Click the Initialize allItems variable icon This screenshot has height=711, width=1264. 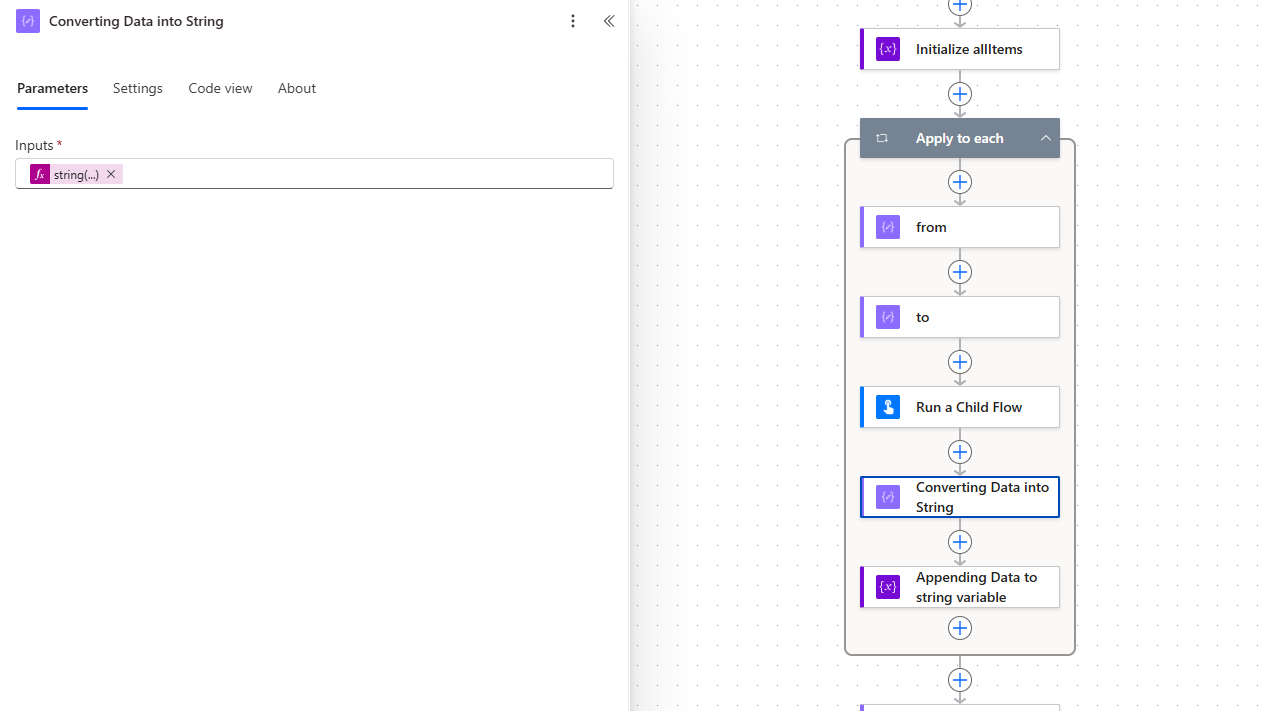tap(888, 49)
